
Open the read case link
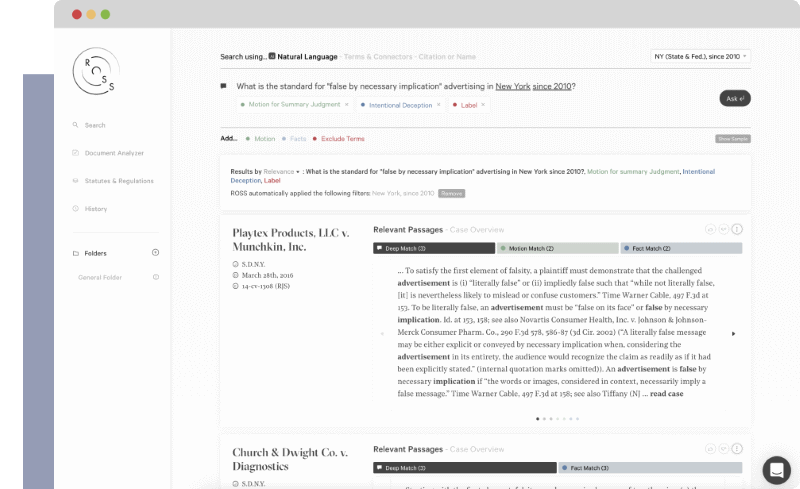[666, 394]
